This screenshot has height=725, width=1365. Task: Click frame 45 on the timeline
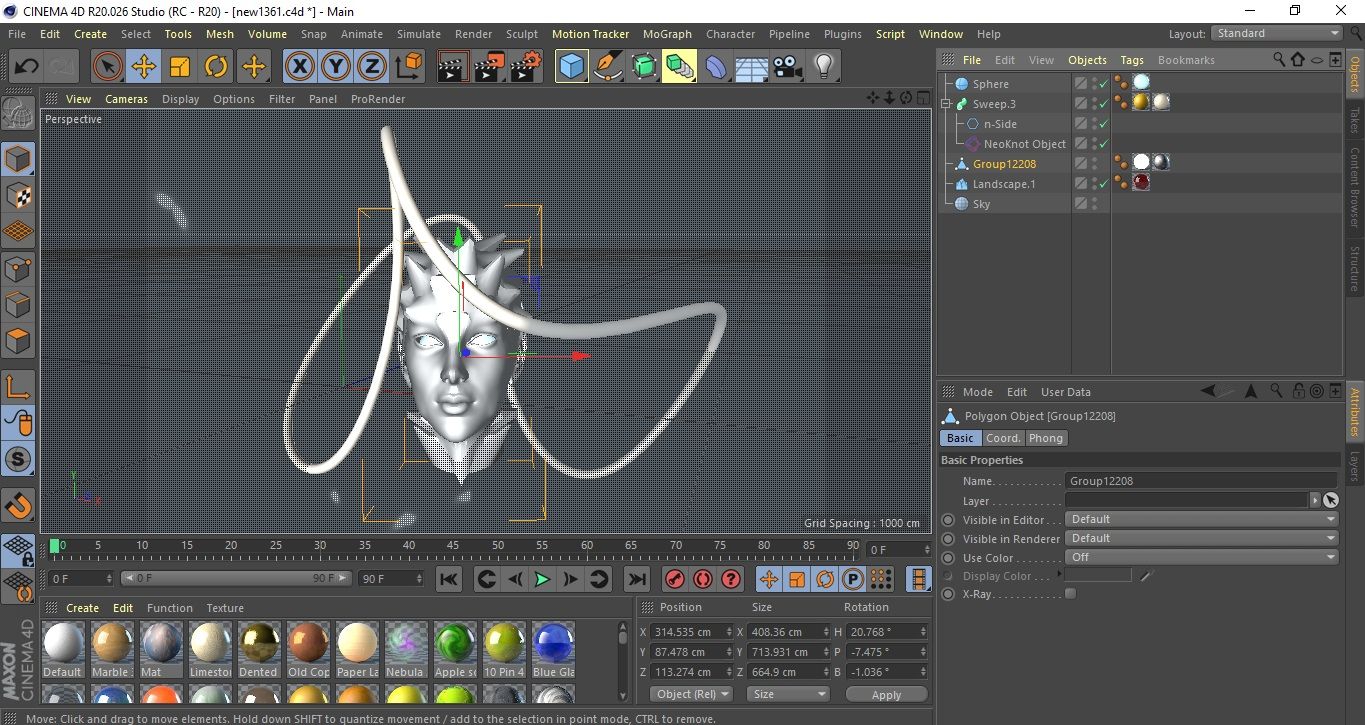453,547
